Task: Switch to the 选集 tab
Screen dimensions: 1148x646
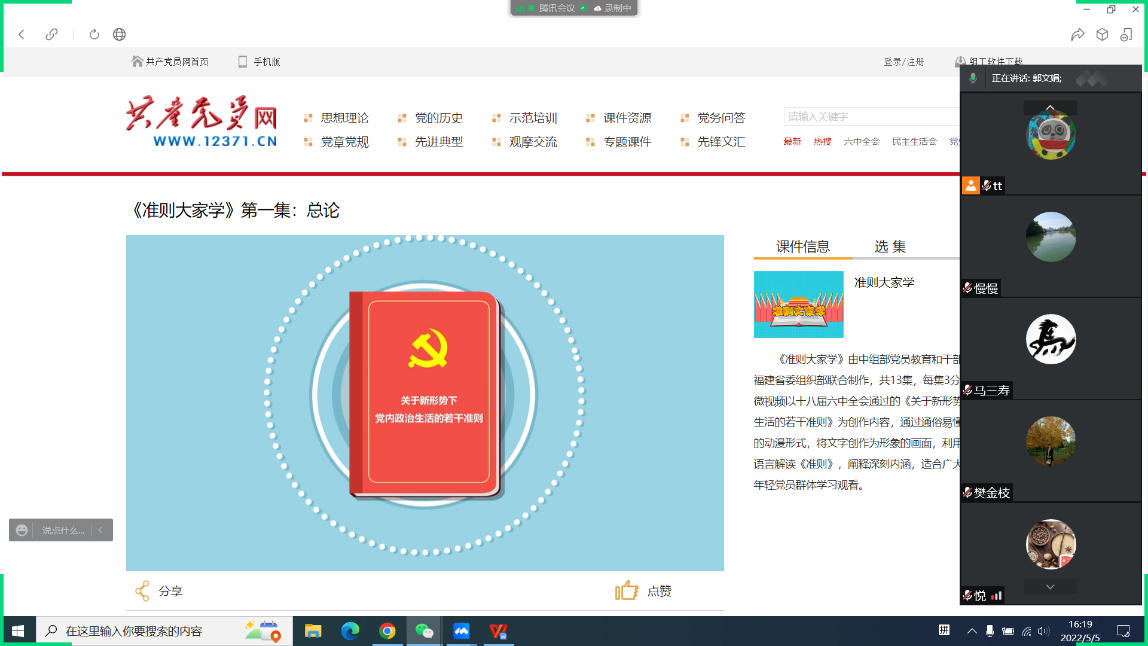Action: pyautogui.click(x=890, y=247)
